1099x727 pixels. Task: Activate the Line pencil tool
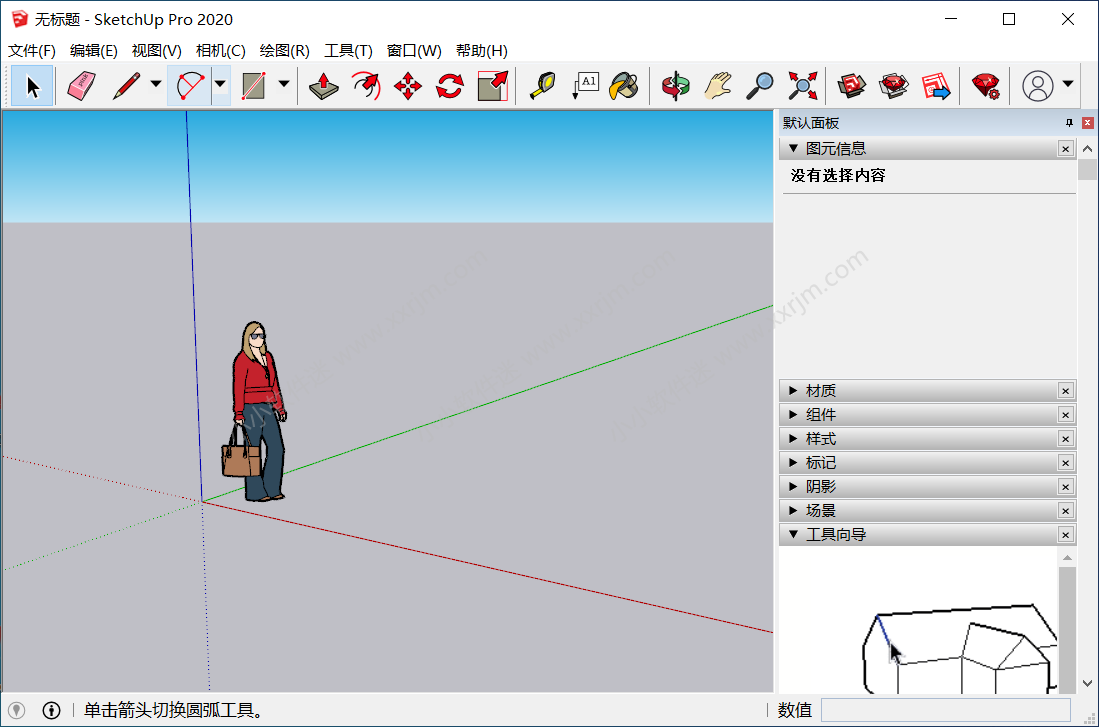coord(126,86)
